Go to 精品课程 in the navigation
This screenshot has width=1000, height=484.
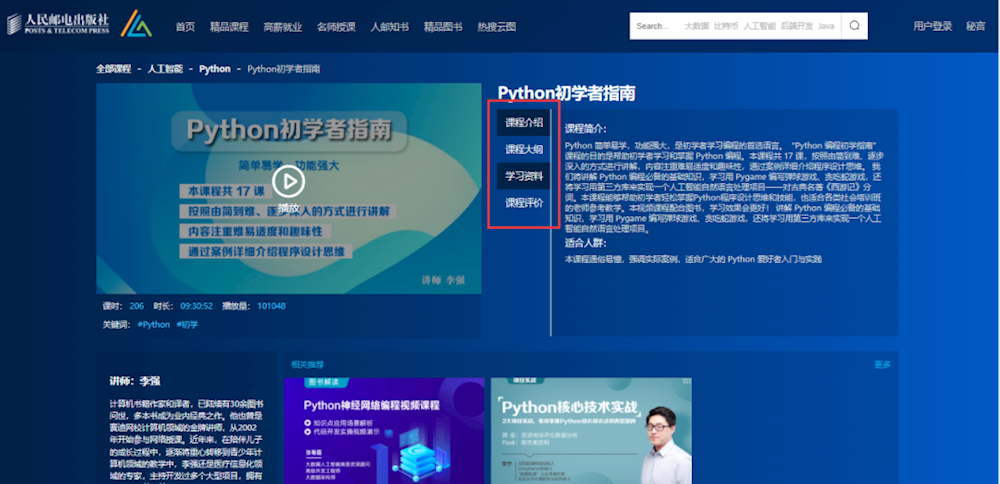click(x=229, y=27)
